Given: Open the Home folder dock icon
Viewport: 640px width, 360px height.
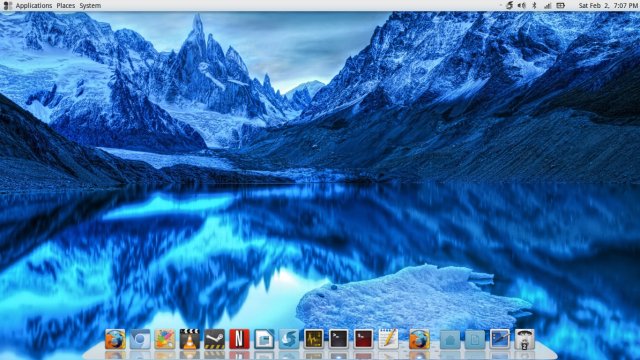Looking at the screenshot, I should (x=450, y=339).
